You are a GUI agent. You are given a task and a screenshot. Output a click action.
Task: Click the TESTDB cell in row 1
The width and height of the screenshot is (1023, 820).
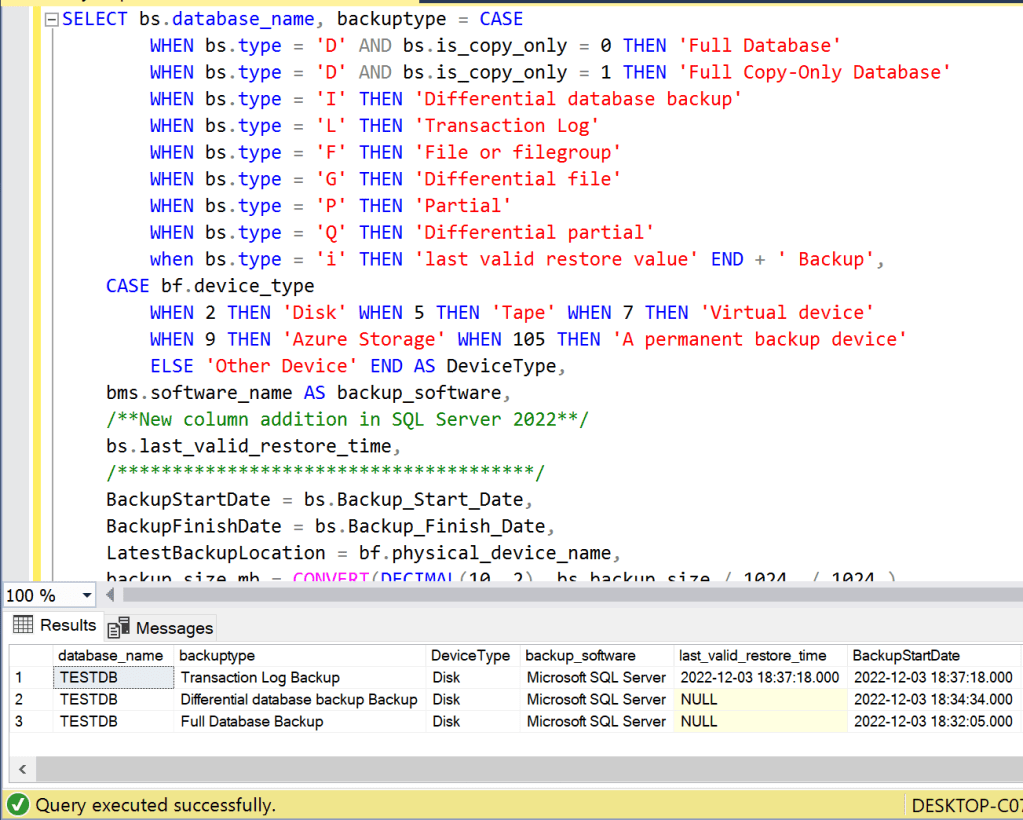coord(88,678)
